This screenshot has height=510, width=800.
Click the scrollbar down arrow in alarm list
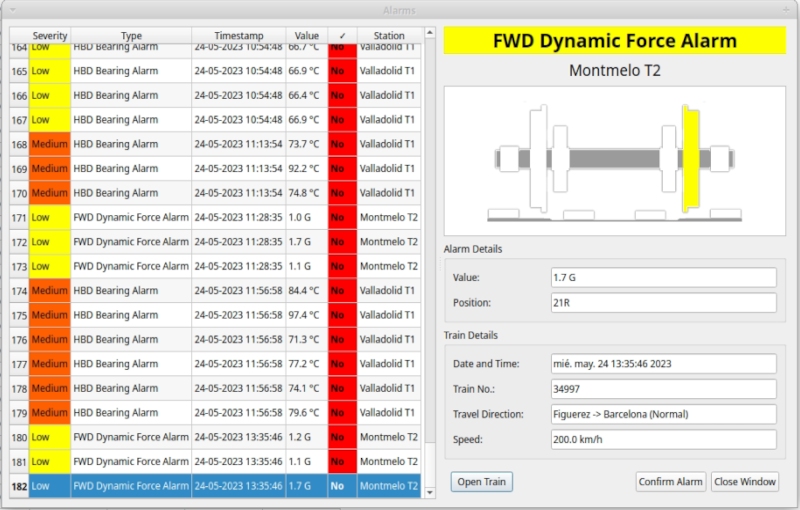(x=430, y=492)
